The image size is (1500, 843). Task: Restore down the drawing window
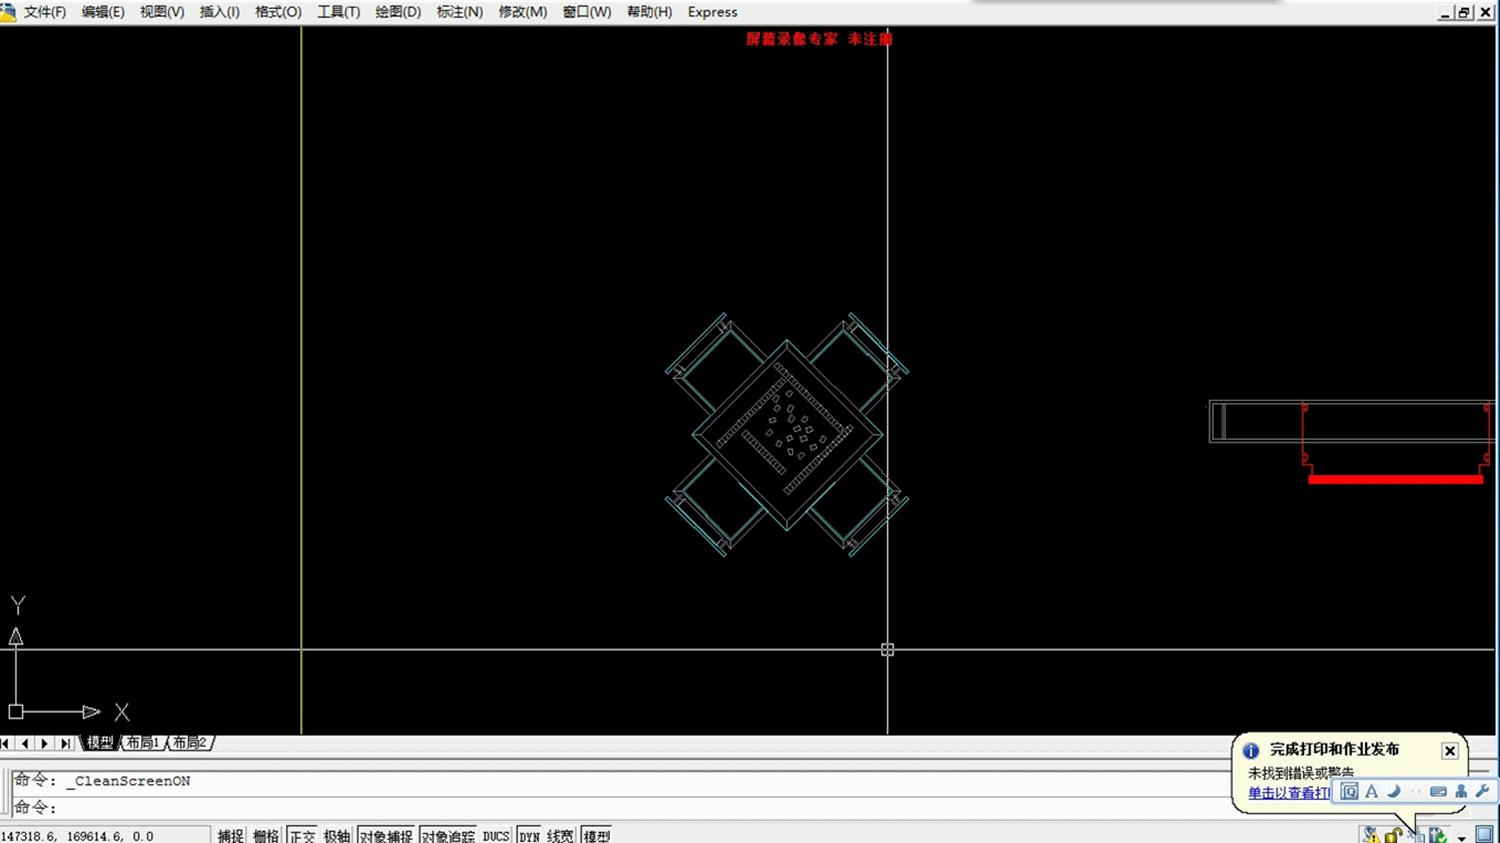click(x=1464, y=12)
